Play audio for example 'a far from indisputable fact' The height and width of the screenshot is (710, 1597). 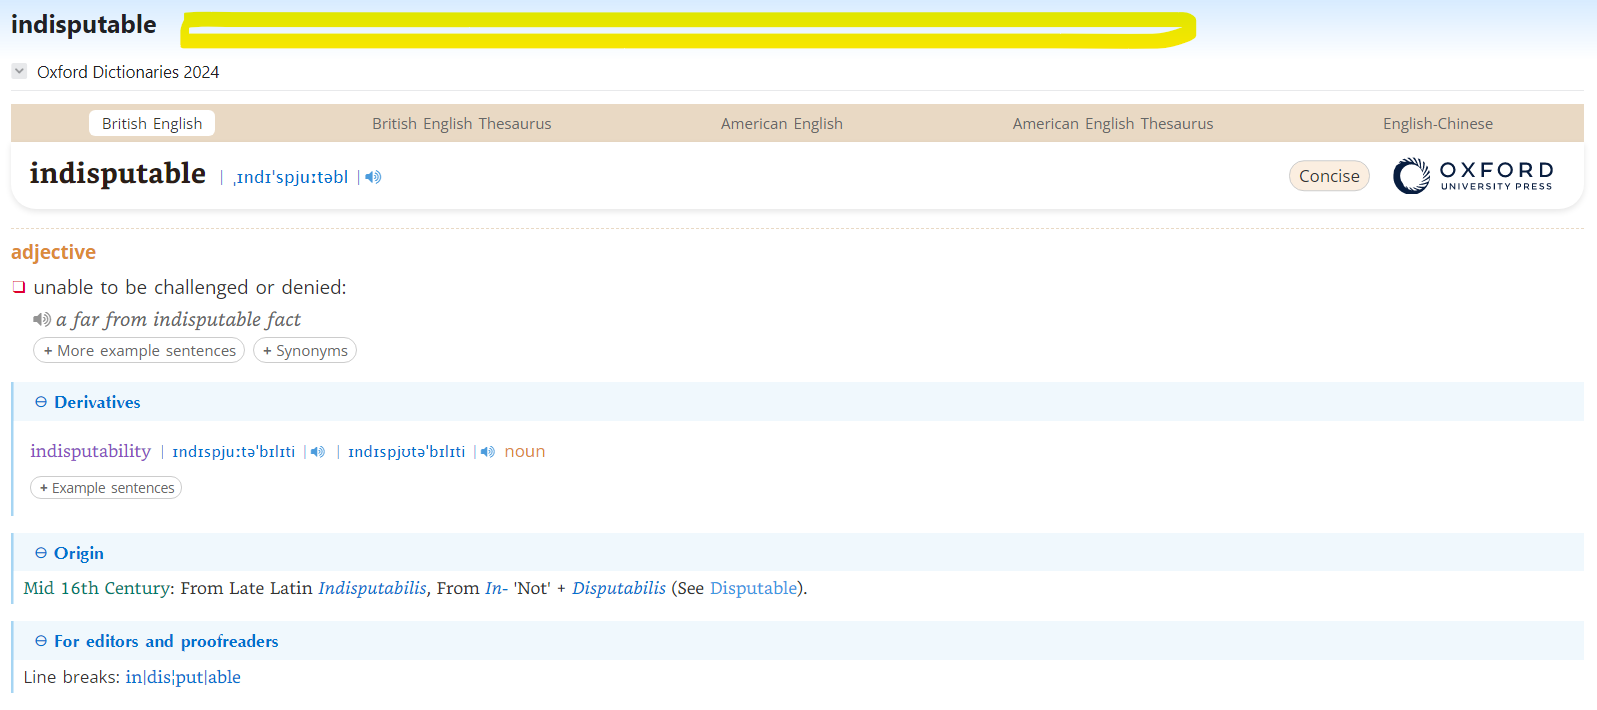[x=42, y=320]
